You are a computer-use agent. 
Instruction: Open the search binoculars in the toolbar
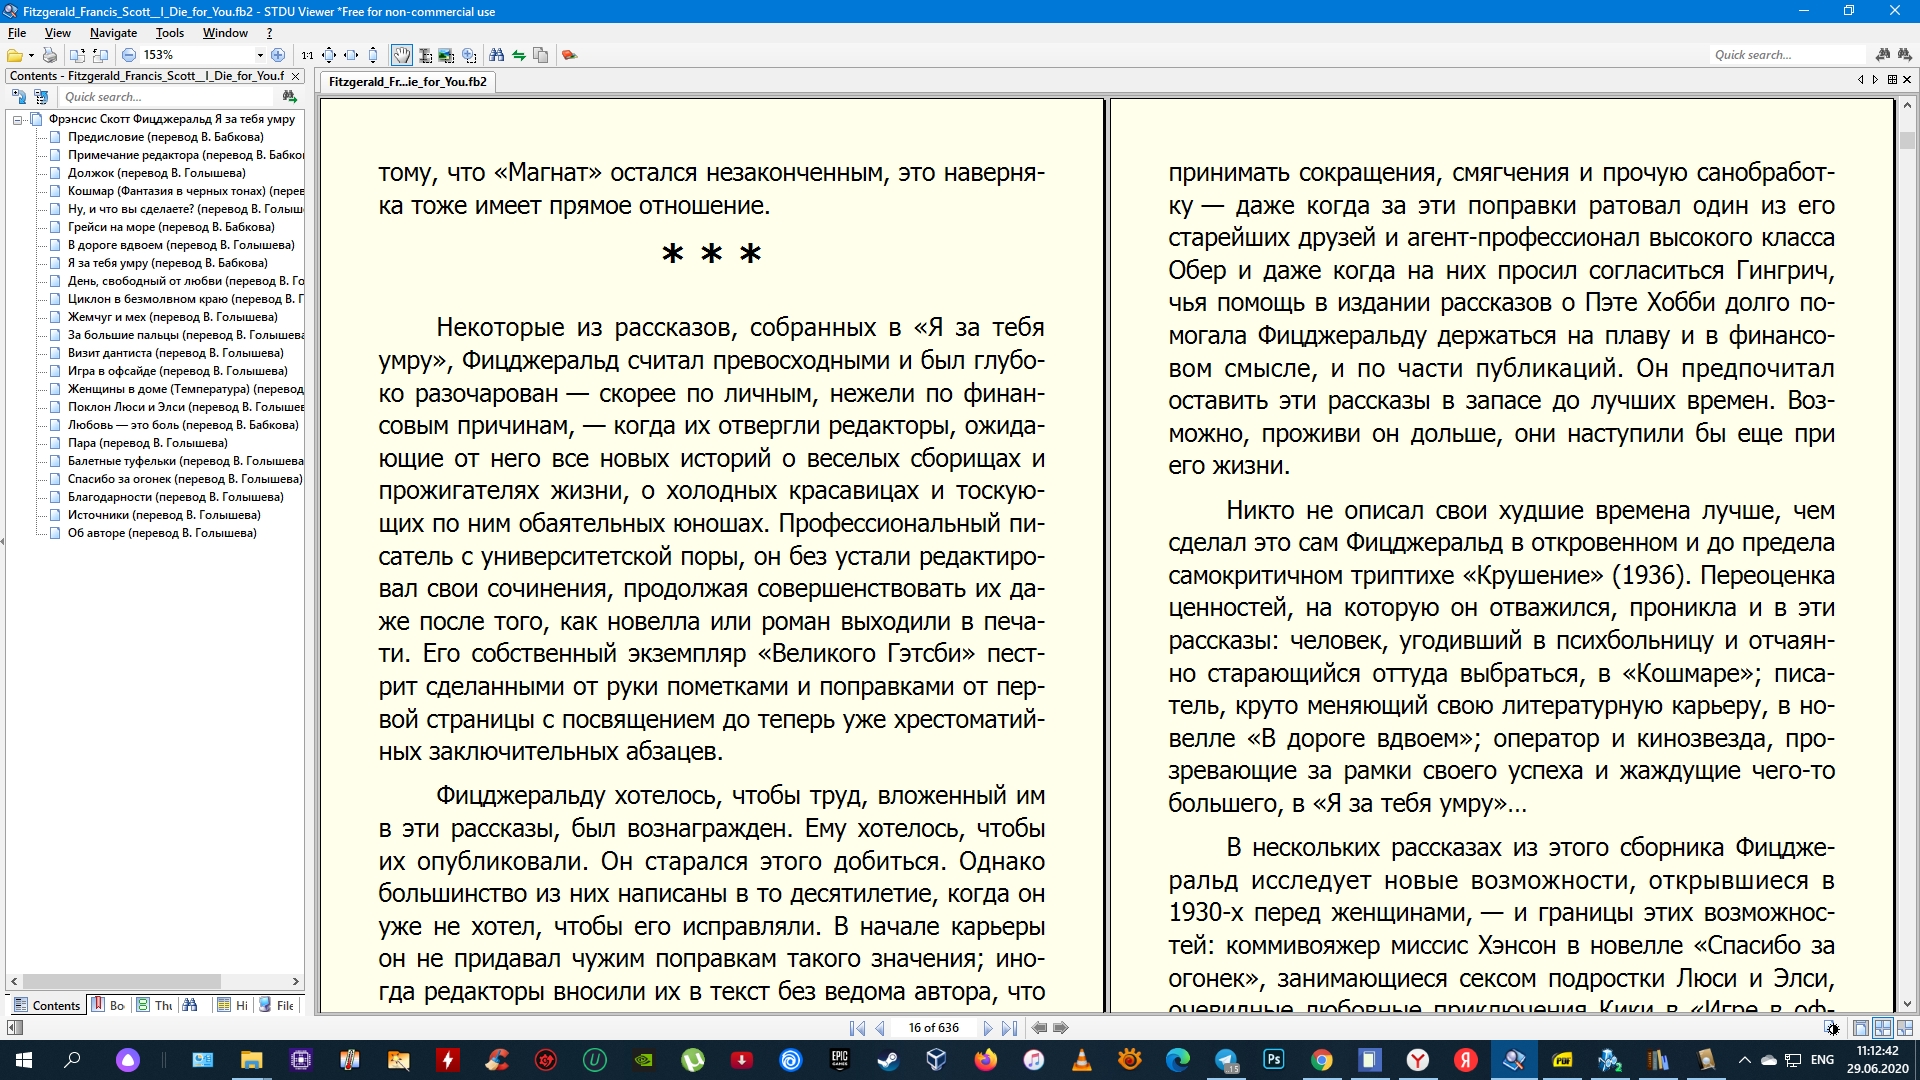tap(496, 55)
